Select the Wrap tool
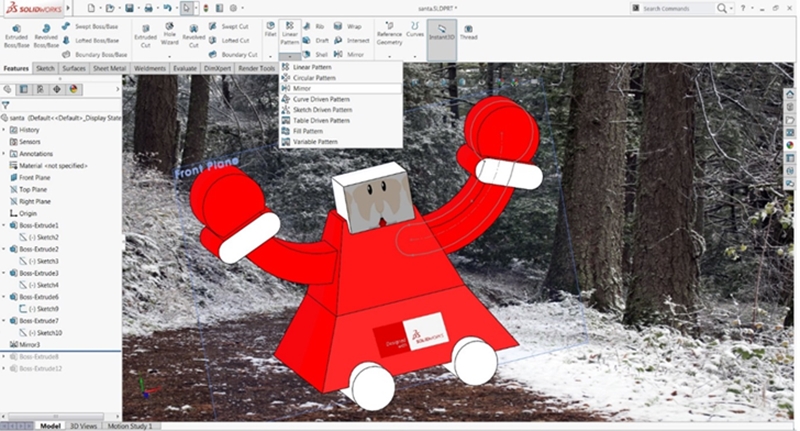This screenshot has height=431, width=800. [x=347, y=27]
